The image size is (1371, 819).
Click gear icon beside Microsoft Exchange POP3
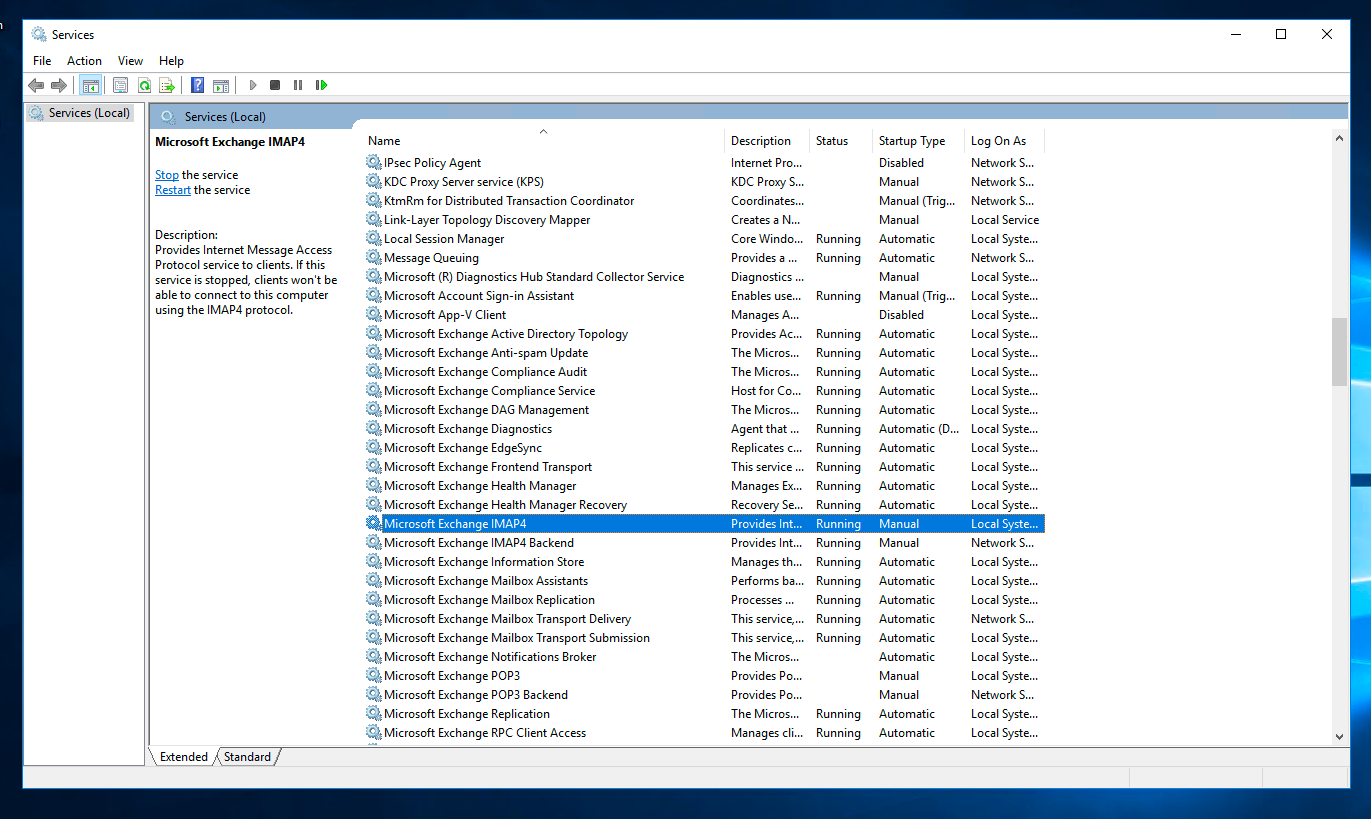click(374, 675)
